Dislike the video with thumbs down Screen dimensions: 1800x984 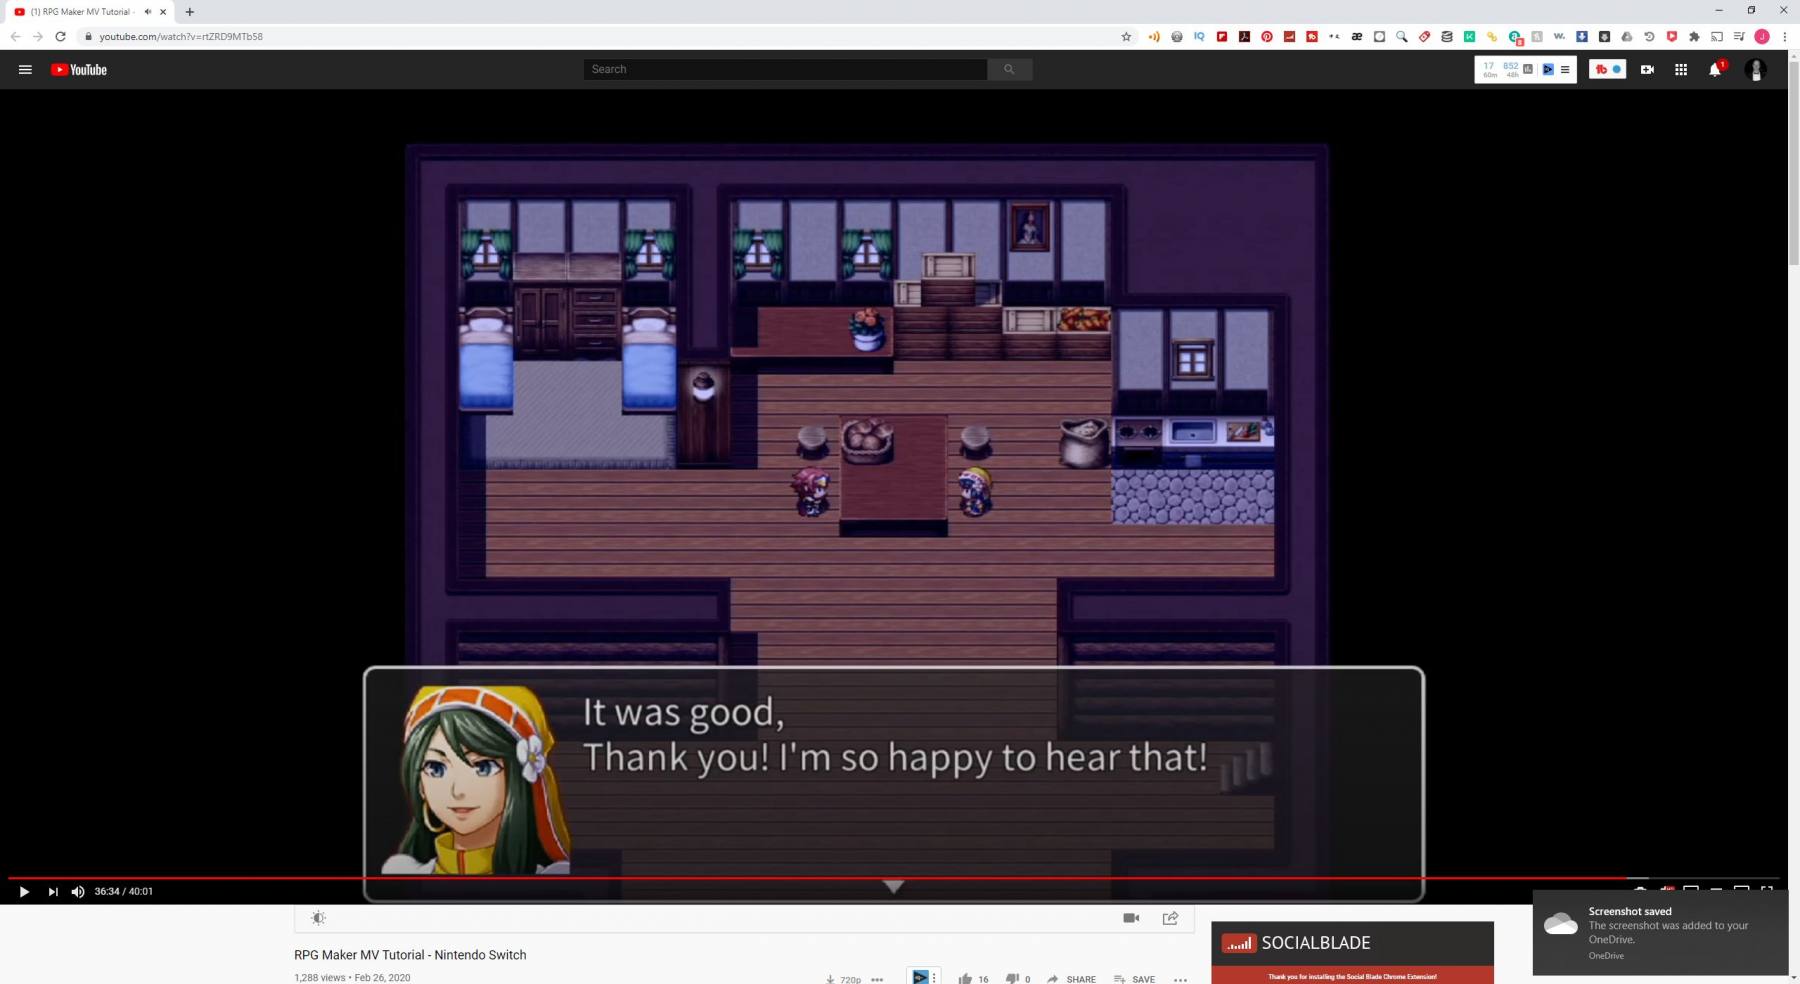click(x=1012, y=979)
